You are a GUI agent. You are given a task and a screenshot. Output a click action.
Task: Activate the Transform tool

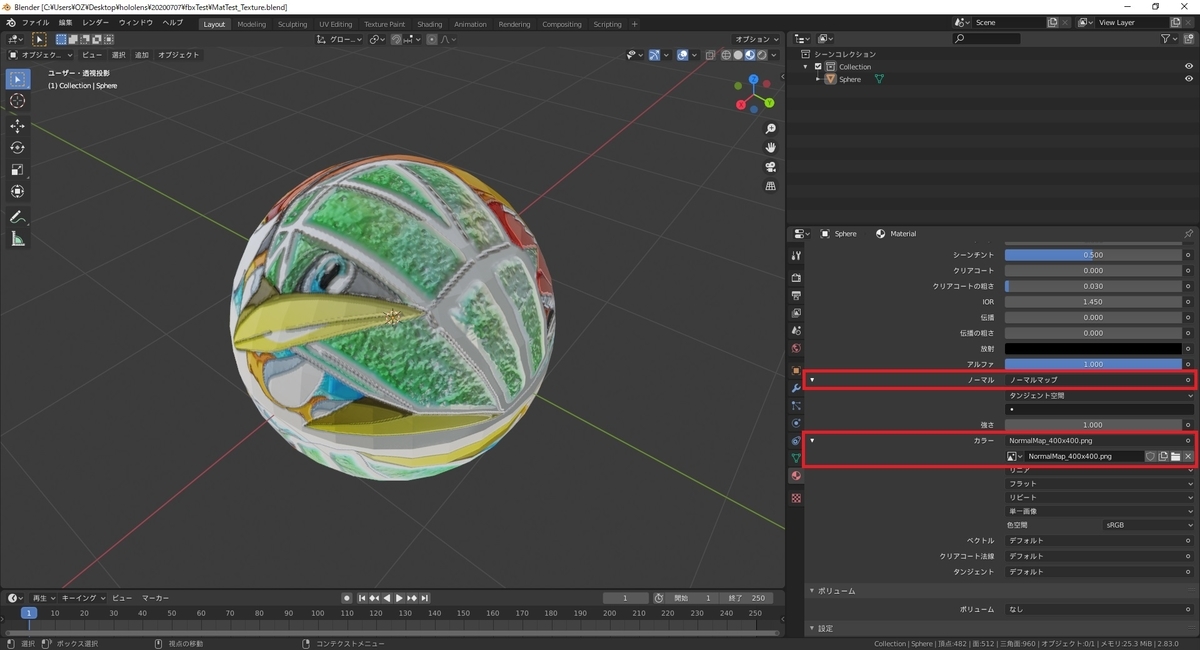pyautogui.click(x=18, y=192)
